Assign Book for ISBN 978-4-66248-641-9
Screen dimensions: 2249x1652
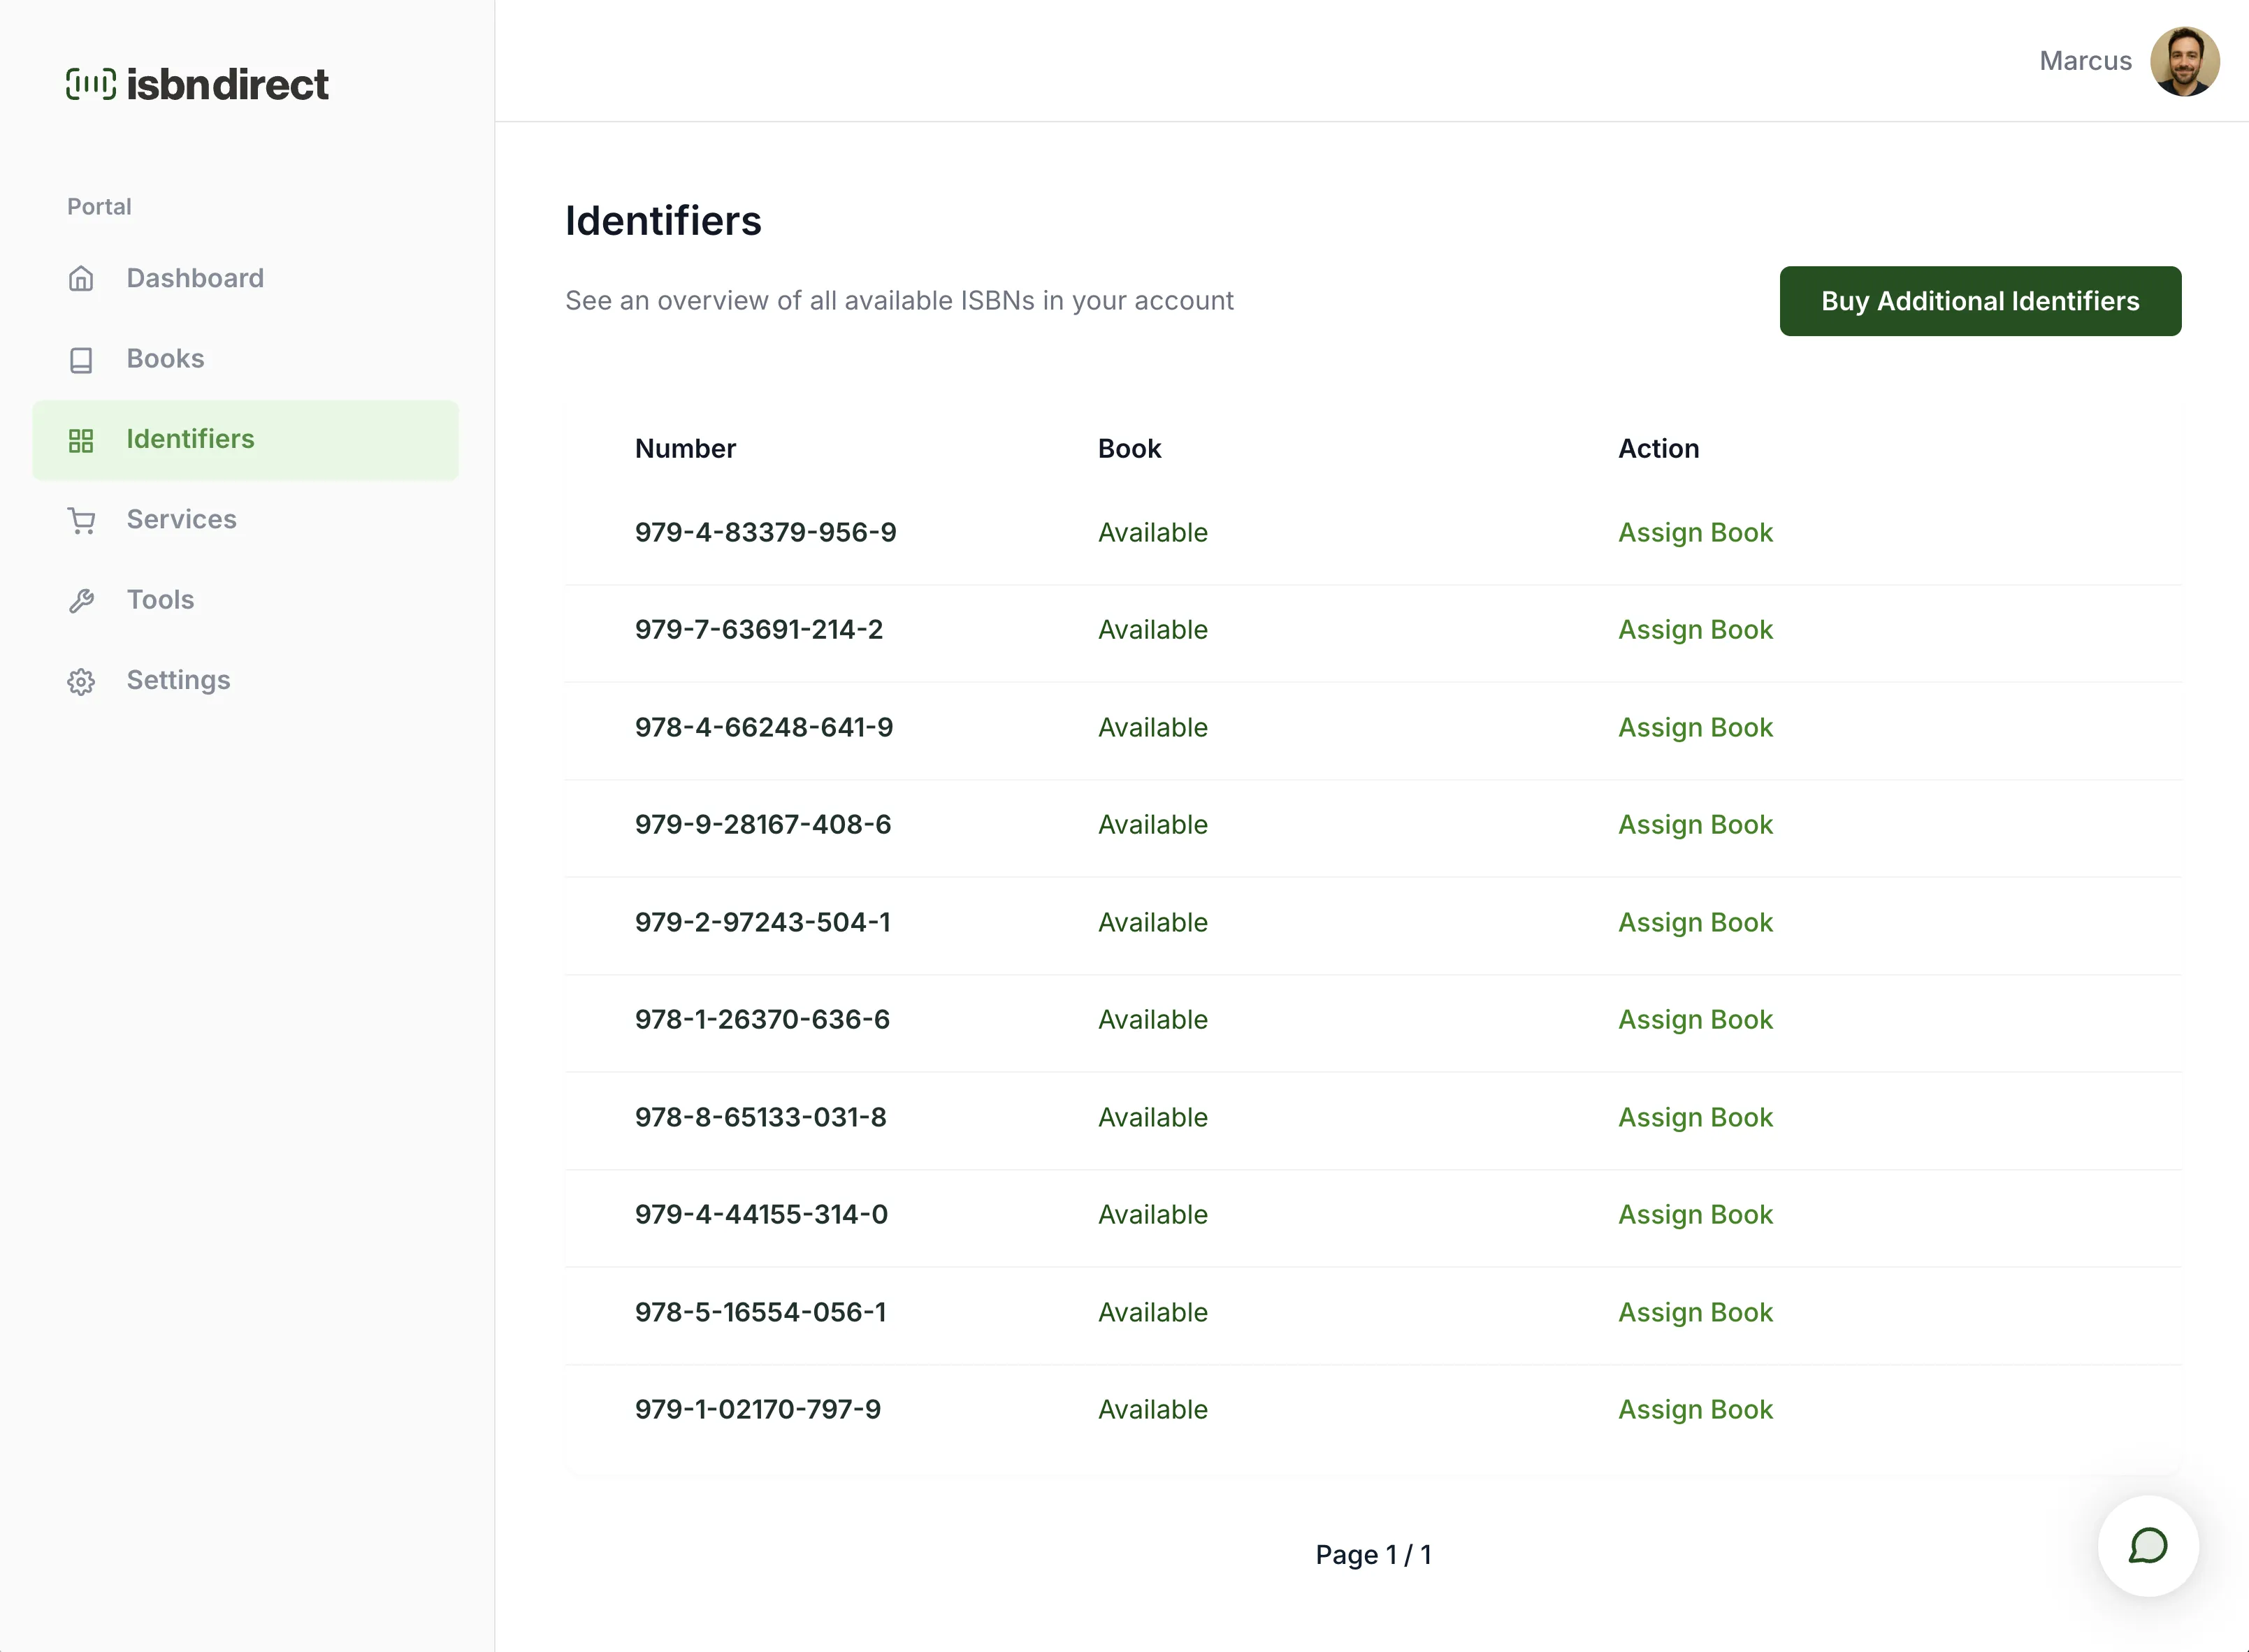tap(1695, 727)
